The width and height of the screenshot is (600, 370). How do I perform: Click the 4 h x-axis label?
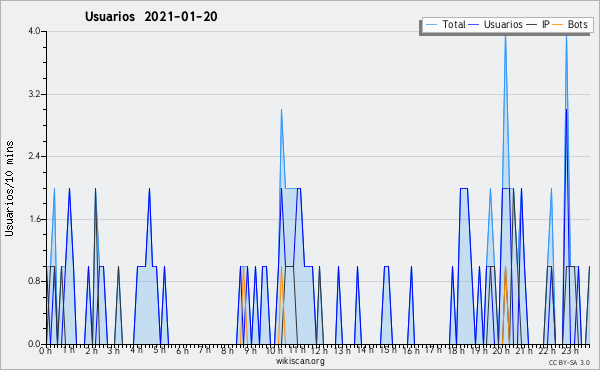[136, 350]
